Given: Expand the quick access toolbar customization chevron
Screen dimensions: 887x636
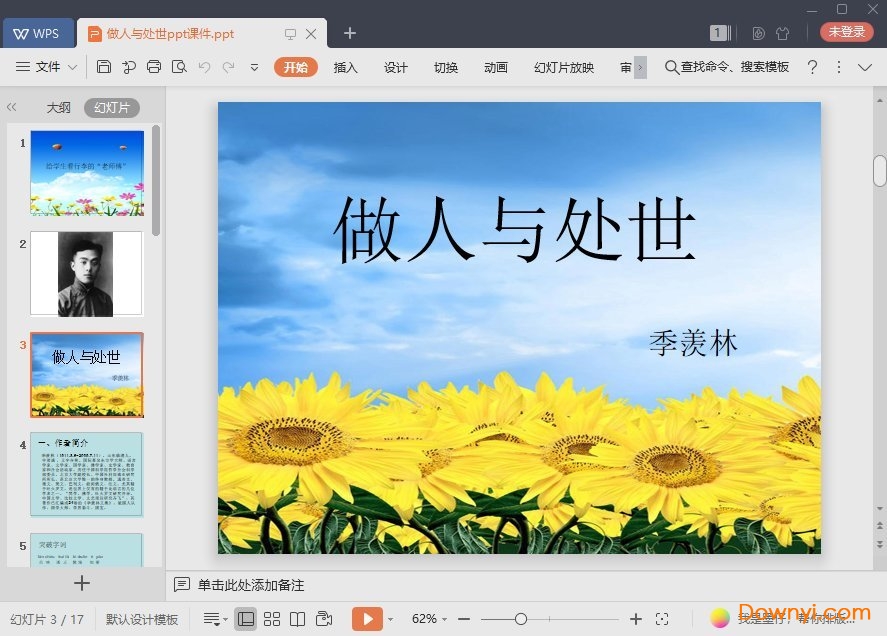Looking at the screenshot, I should [x=254, y=67].
